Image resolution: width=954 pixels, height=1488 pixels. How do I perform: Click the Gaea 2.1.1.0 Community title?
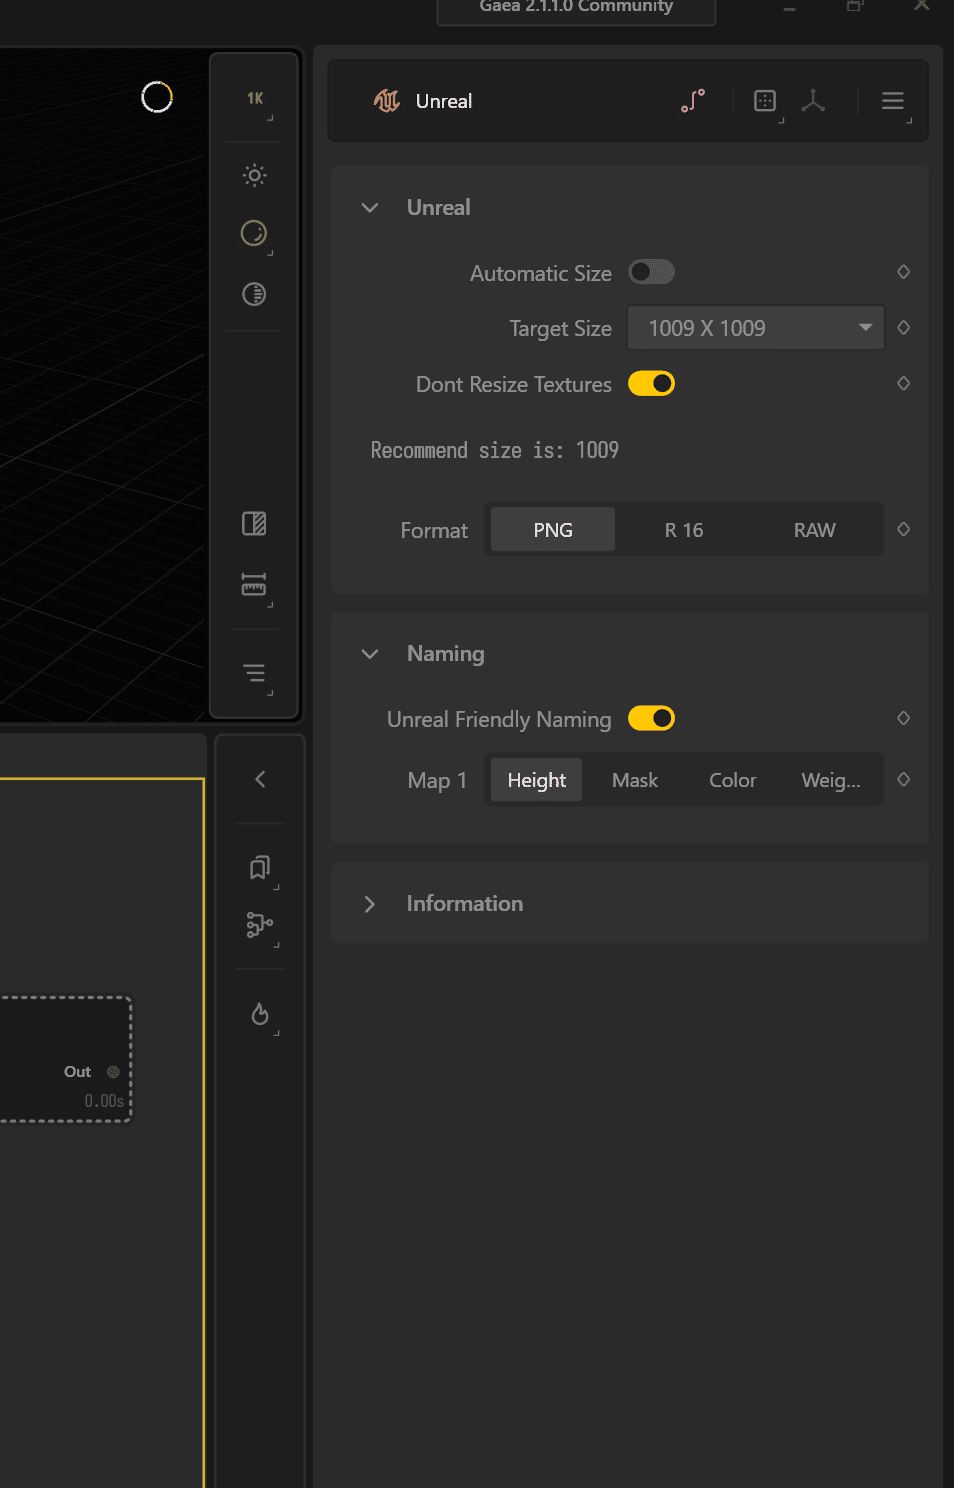[576, 7]
